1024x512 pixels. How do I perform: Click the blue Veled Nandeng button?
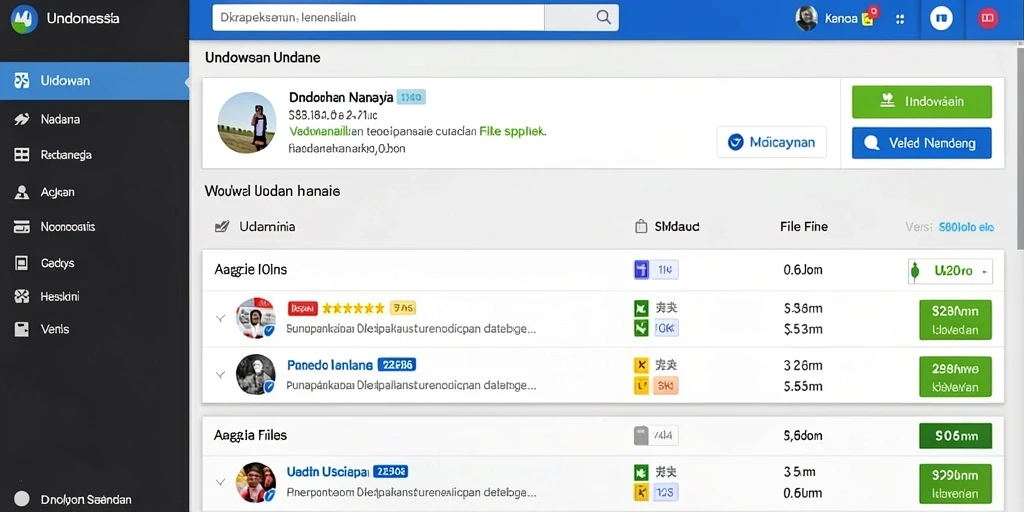coord(921,143)
